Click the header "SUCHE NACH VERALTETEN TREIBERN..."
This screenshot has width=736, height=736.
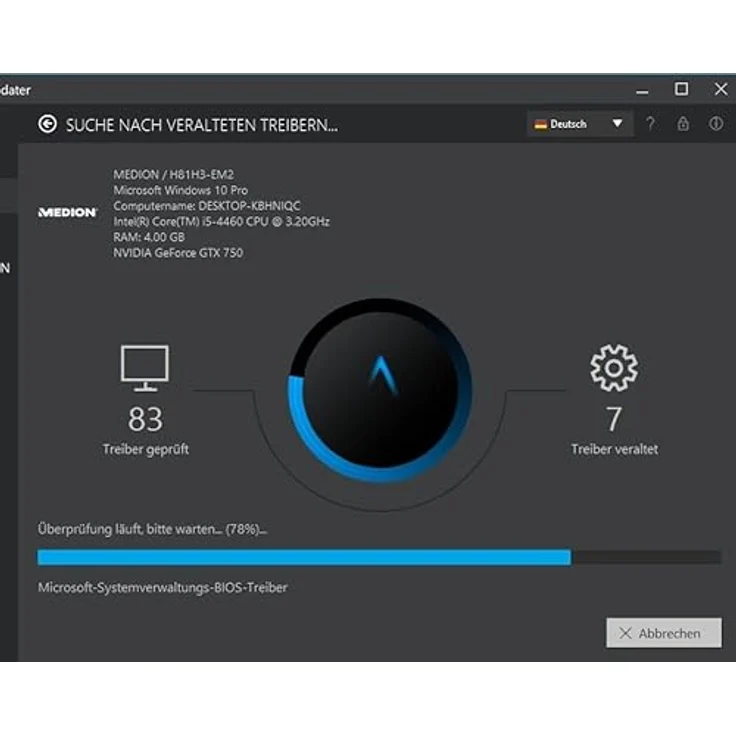click(202, 125)
